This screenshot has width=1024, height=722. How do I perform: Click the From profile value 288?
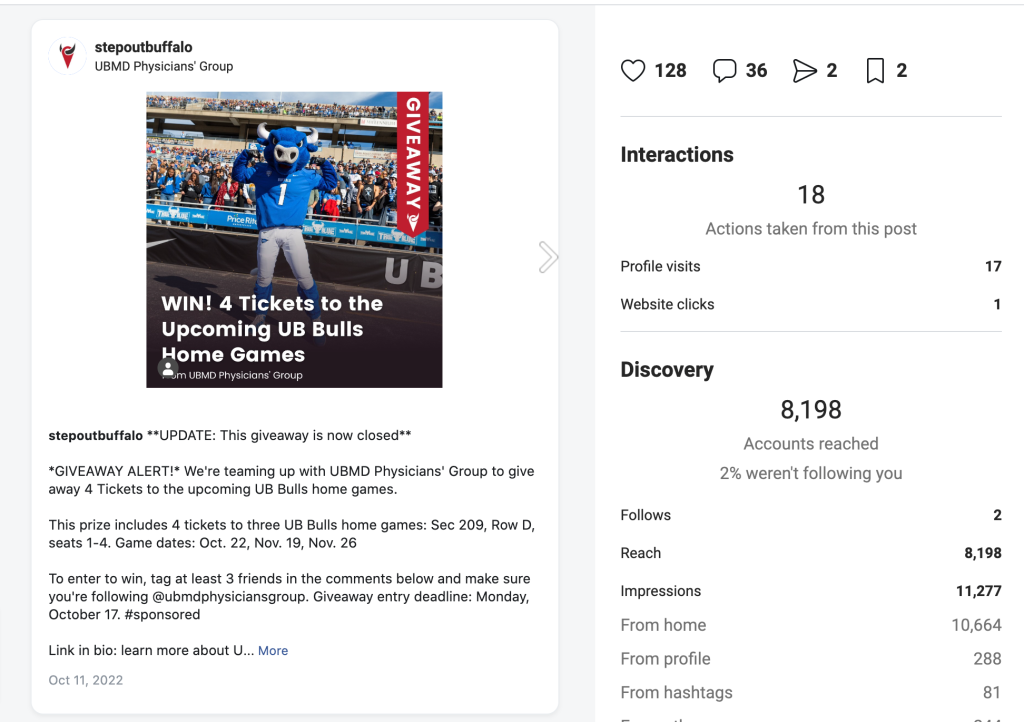point(987,659)
